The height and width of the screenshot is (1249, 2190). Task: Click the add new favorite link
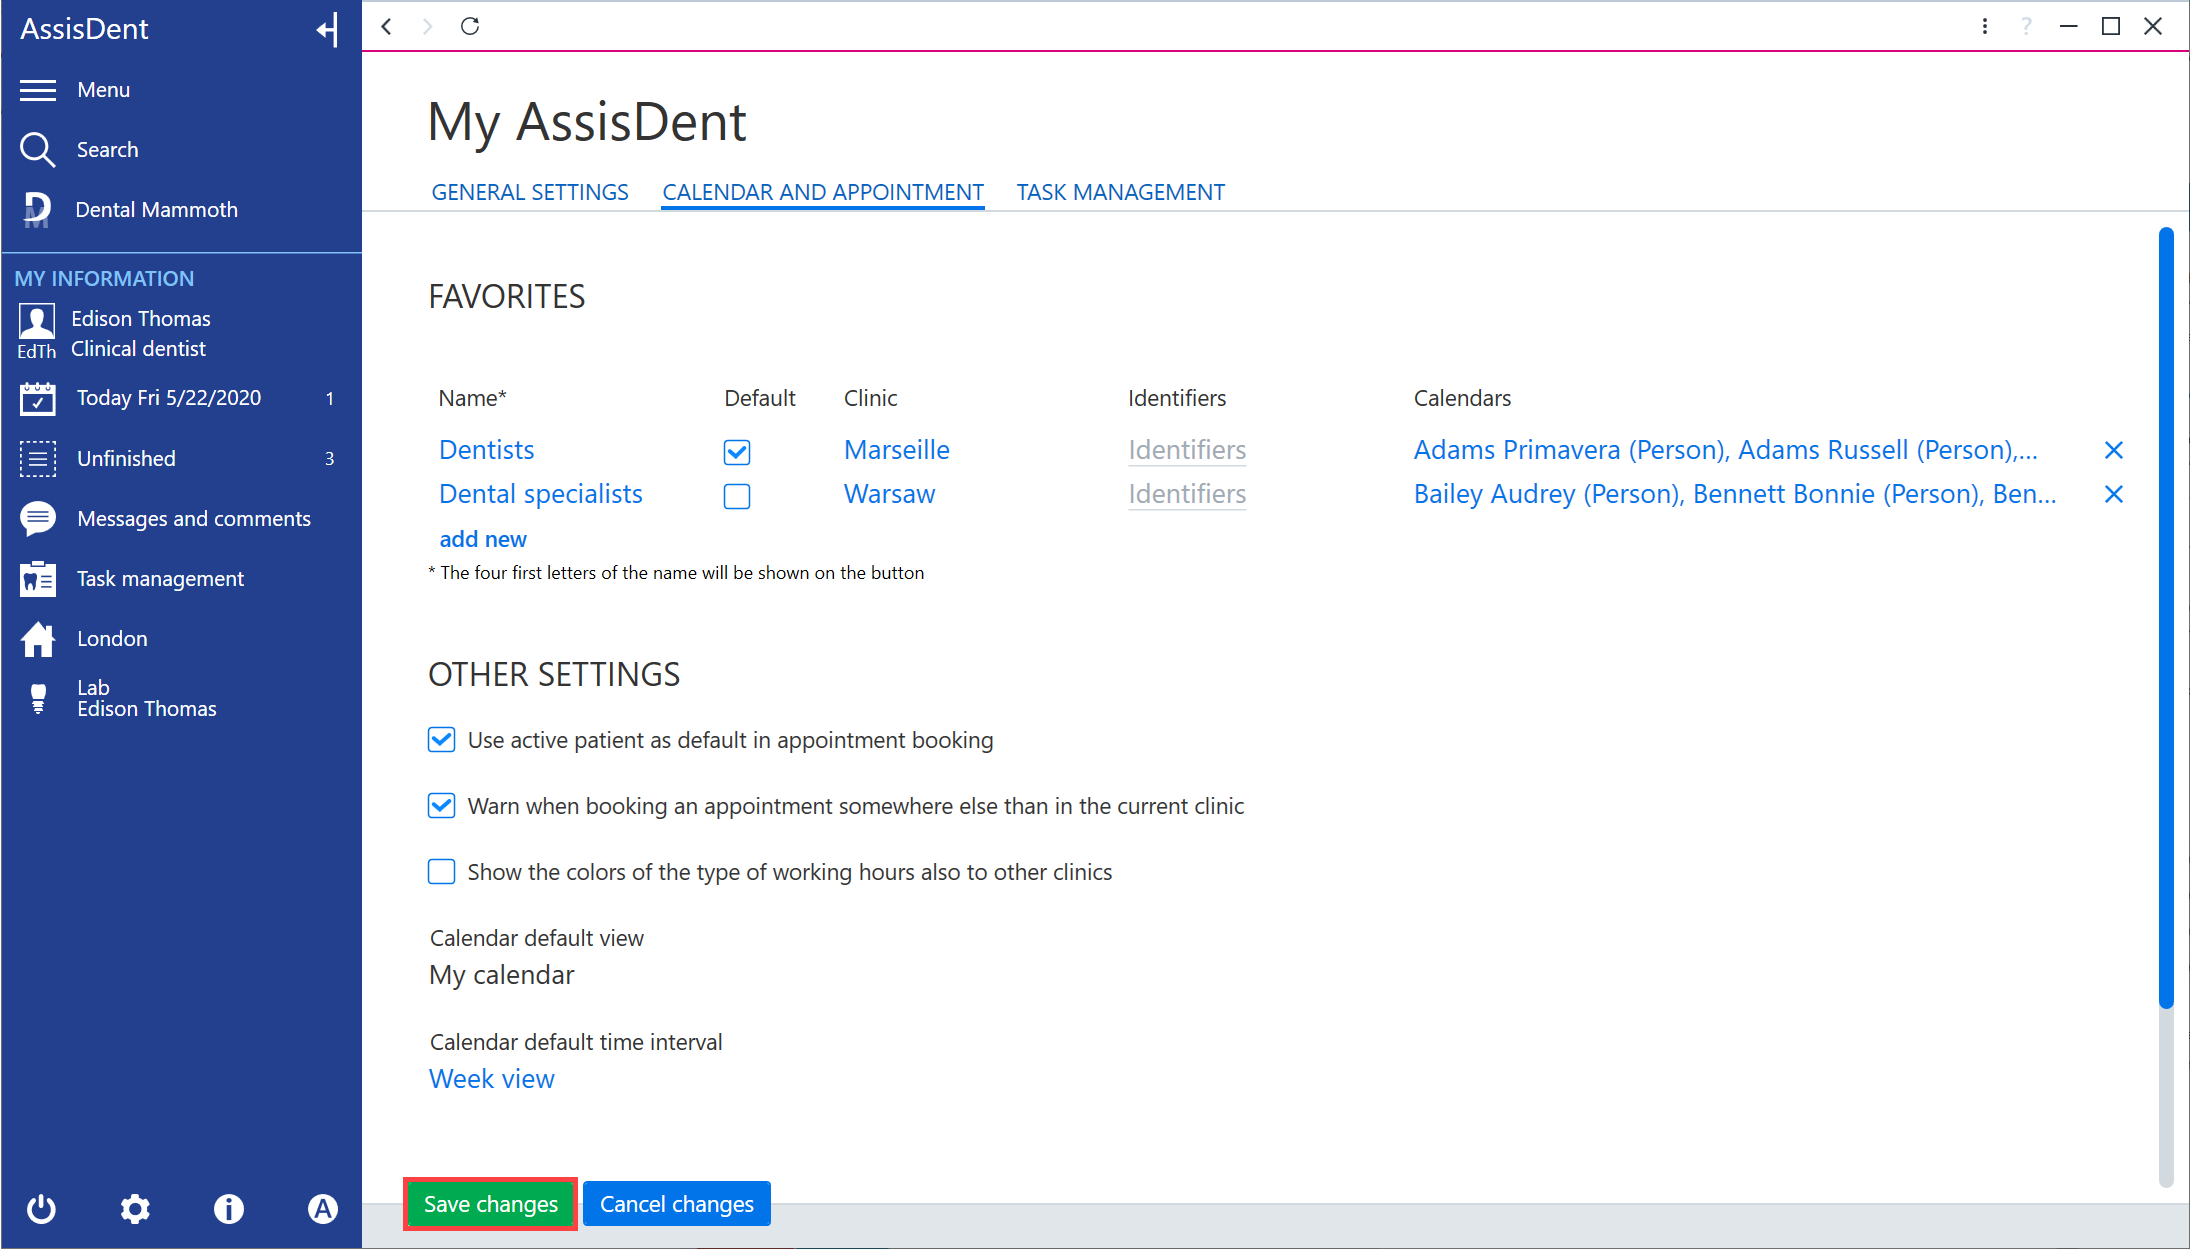click(x=483, y=539)
